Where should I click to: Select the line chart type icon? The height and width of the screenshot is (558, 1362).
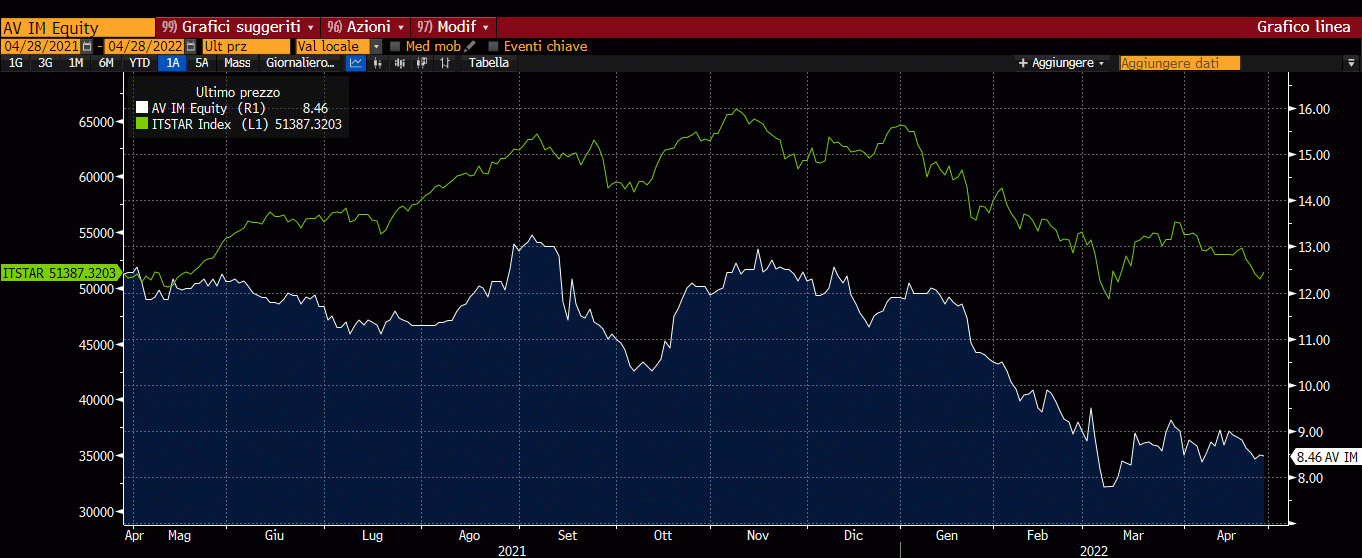356,63
